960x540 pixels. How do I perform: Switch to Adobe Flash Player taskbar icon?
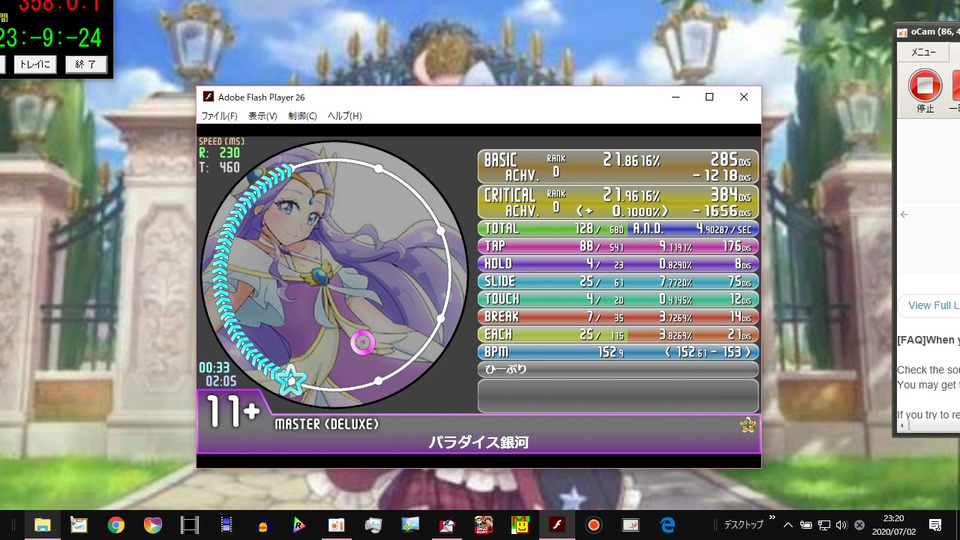(x=557, y=525)
